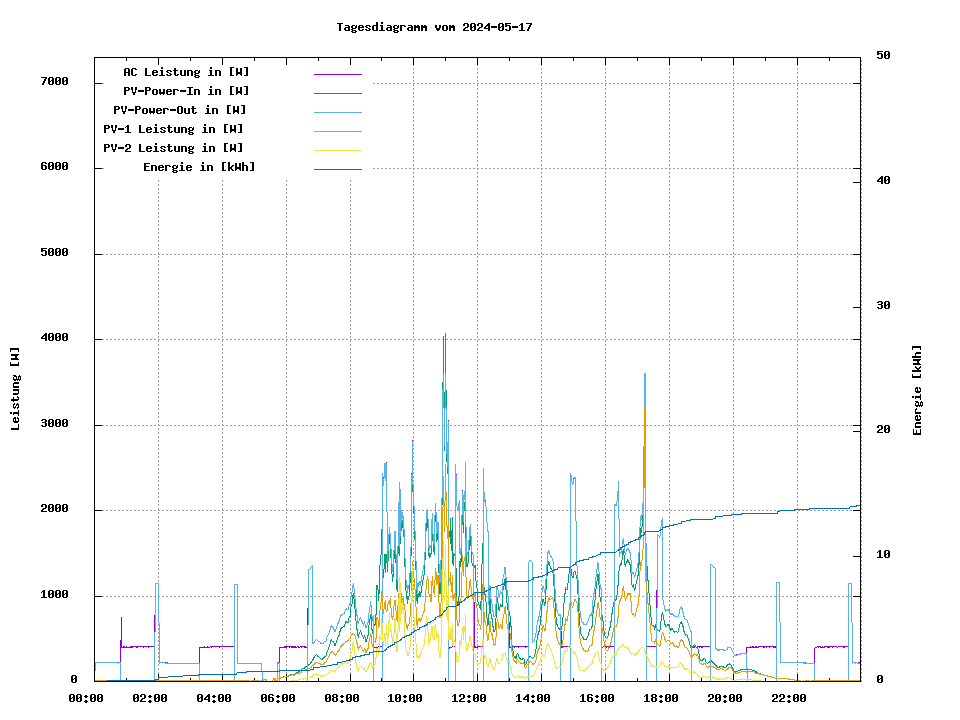
Task: Click the 18:00 time axis tick label
Action: pyautogui.click(x=661, y=698)
